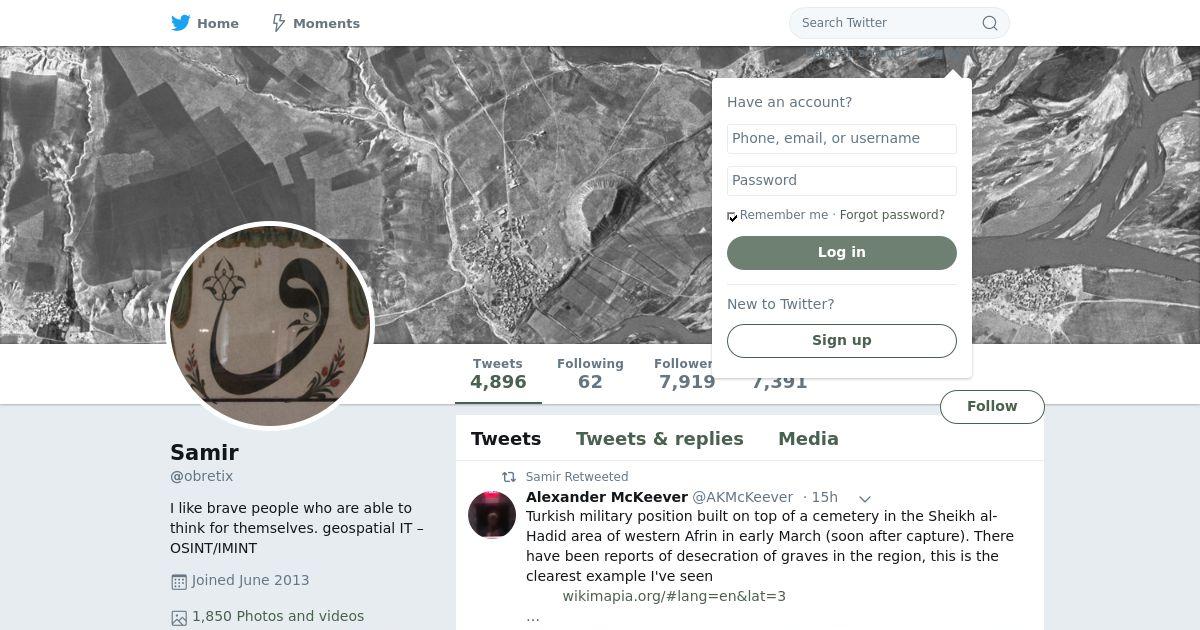The image size is (1200, 630).
Task: Click the search magnifier icon
Action: (989, 23)
